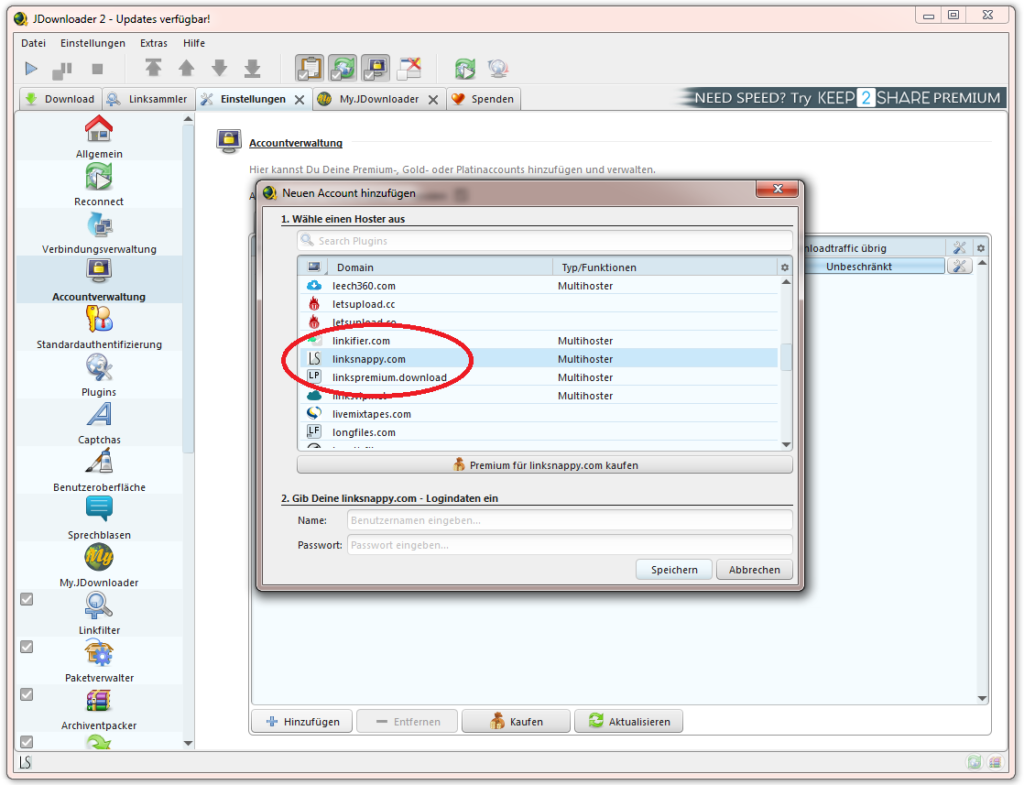The image size is (1024, 785).
Task: Click the update check globe icon
Action: click(498, 68)
